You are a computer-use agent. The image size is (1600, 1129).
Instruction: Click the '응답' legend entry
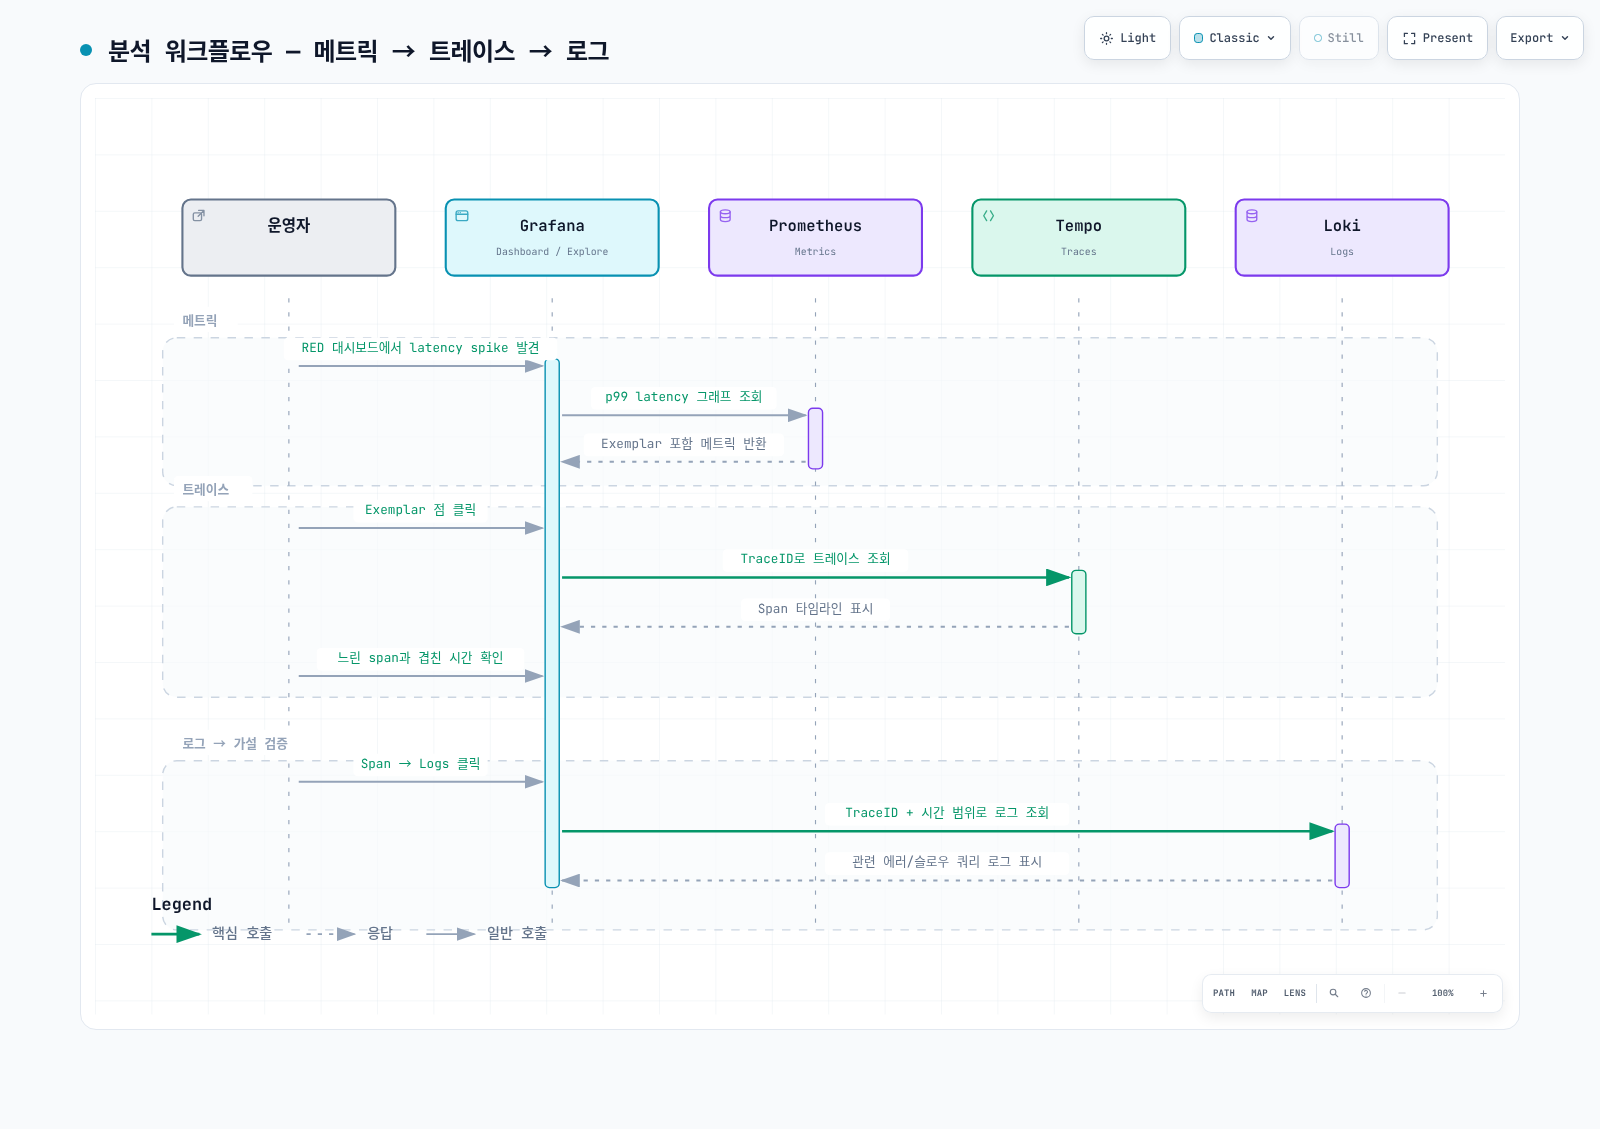coord(349,934)
